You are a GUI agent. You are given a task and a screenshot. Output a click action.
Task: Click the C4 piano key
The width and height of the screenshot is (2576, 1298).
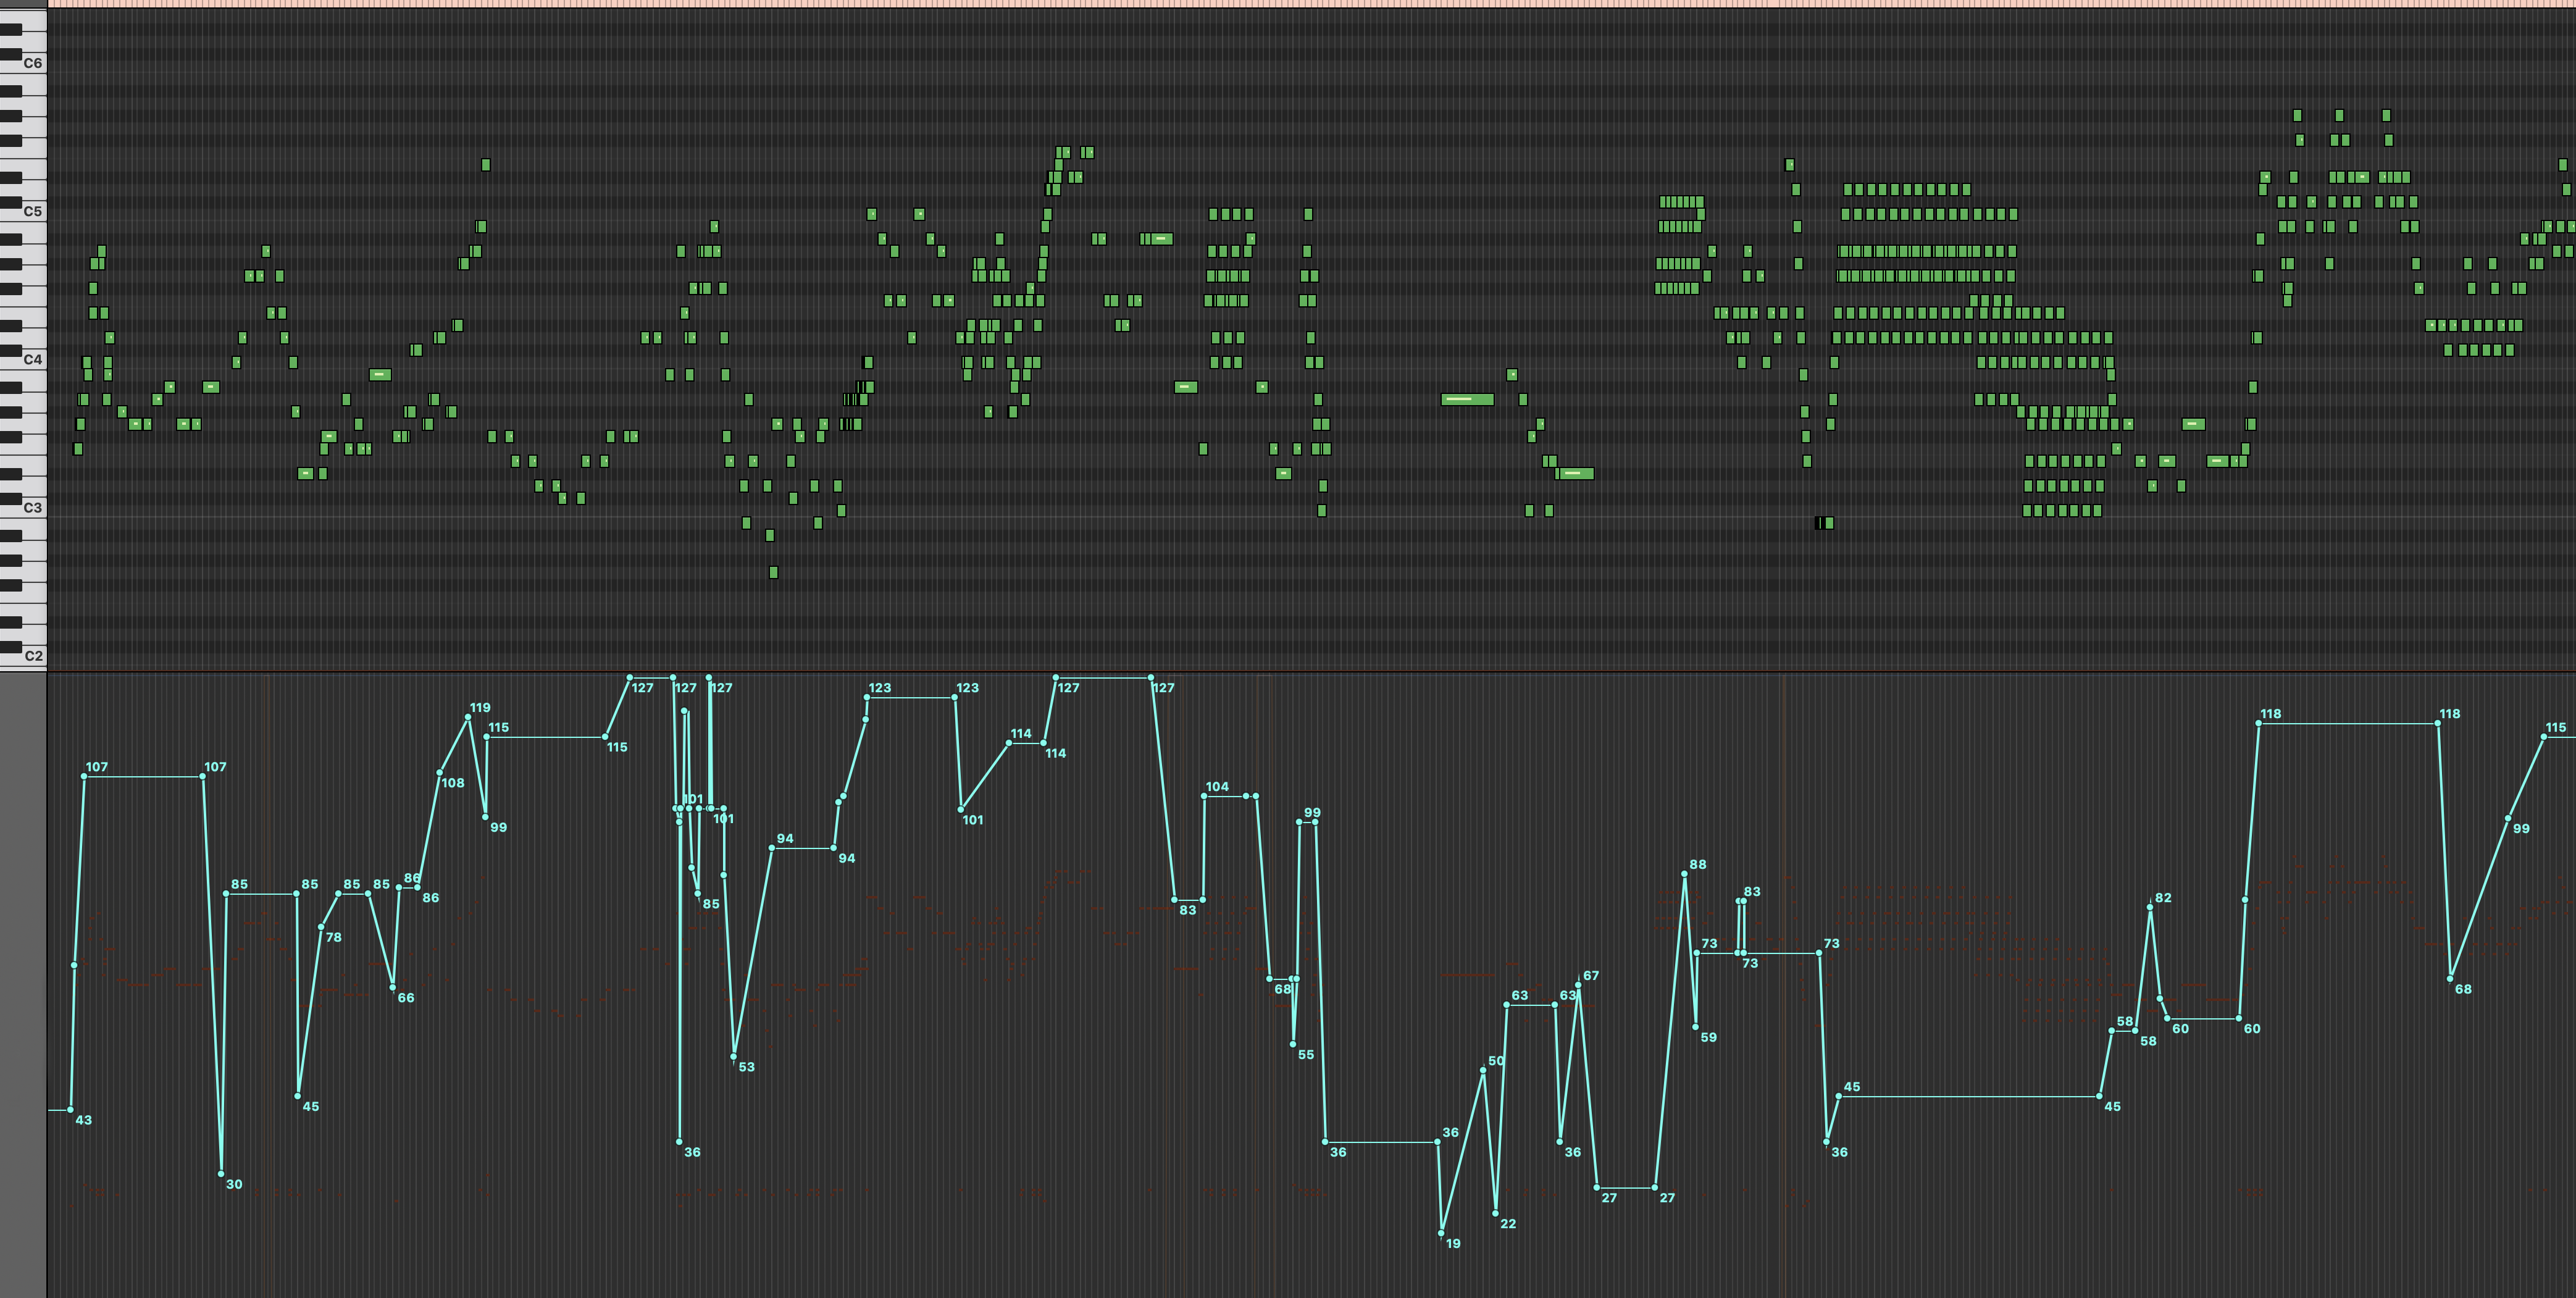[x=32, y=359]
